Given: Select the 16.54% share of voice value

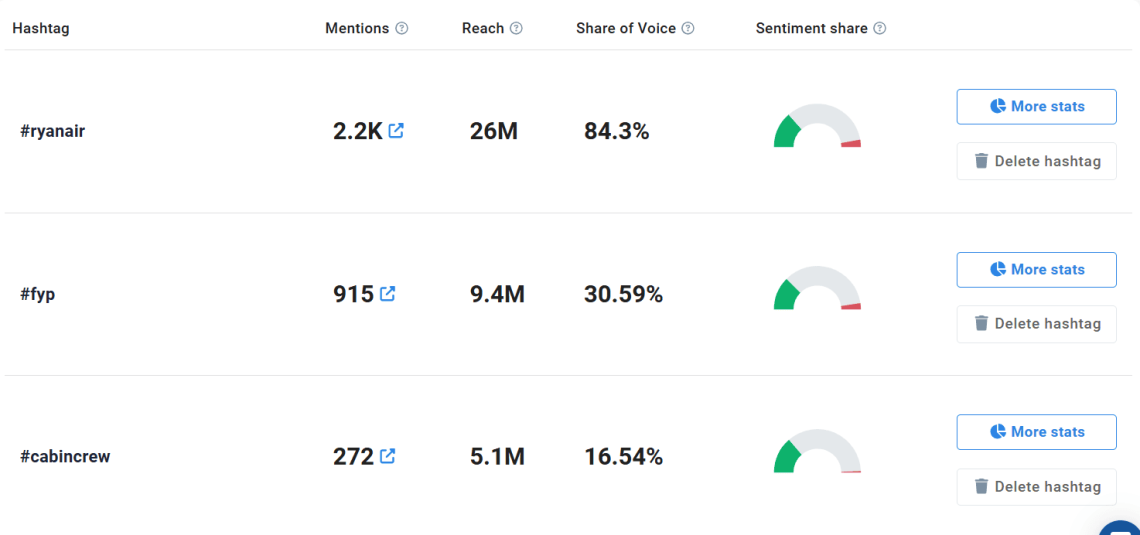Looking at the screenshot, I should click(623, 456).
